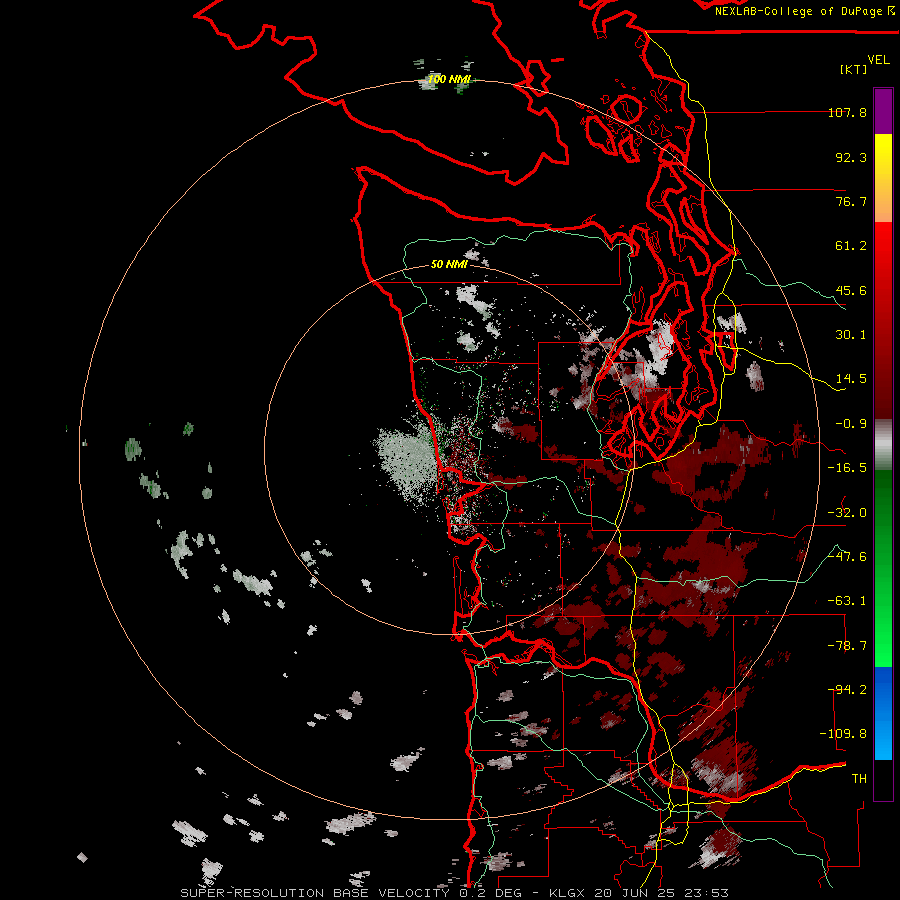The image size is (900, 900).
Task: Click the yellow-orange segment of velocity color bar
Action: tap(883, 178)
